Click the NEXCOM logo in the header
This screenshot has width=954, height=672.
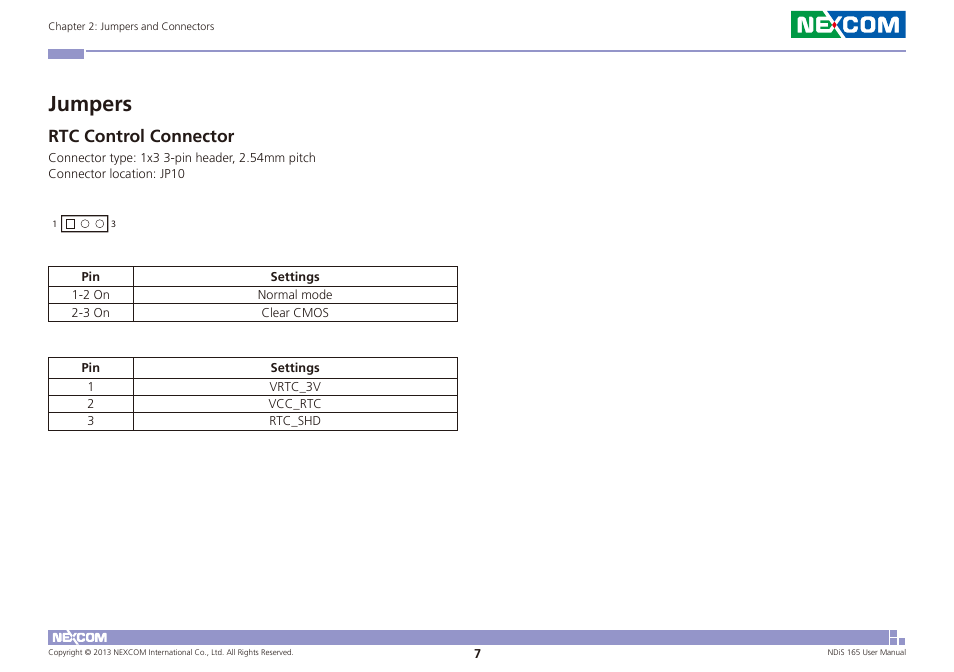pyautogui.click(x=848, y=24)
